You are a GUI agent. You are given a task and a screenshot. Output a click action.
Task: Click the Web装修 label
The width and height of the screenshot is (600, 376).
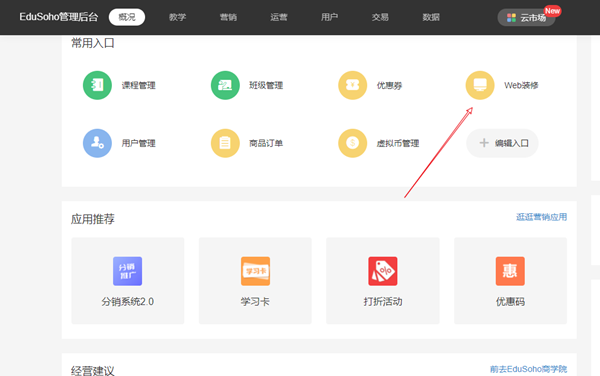[x=521, y=85]
